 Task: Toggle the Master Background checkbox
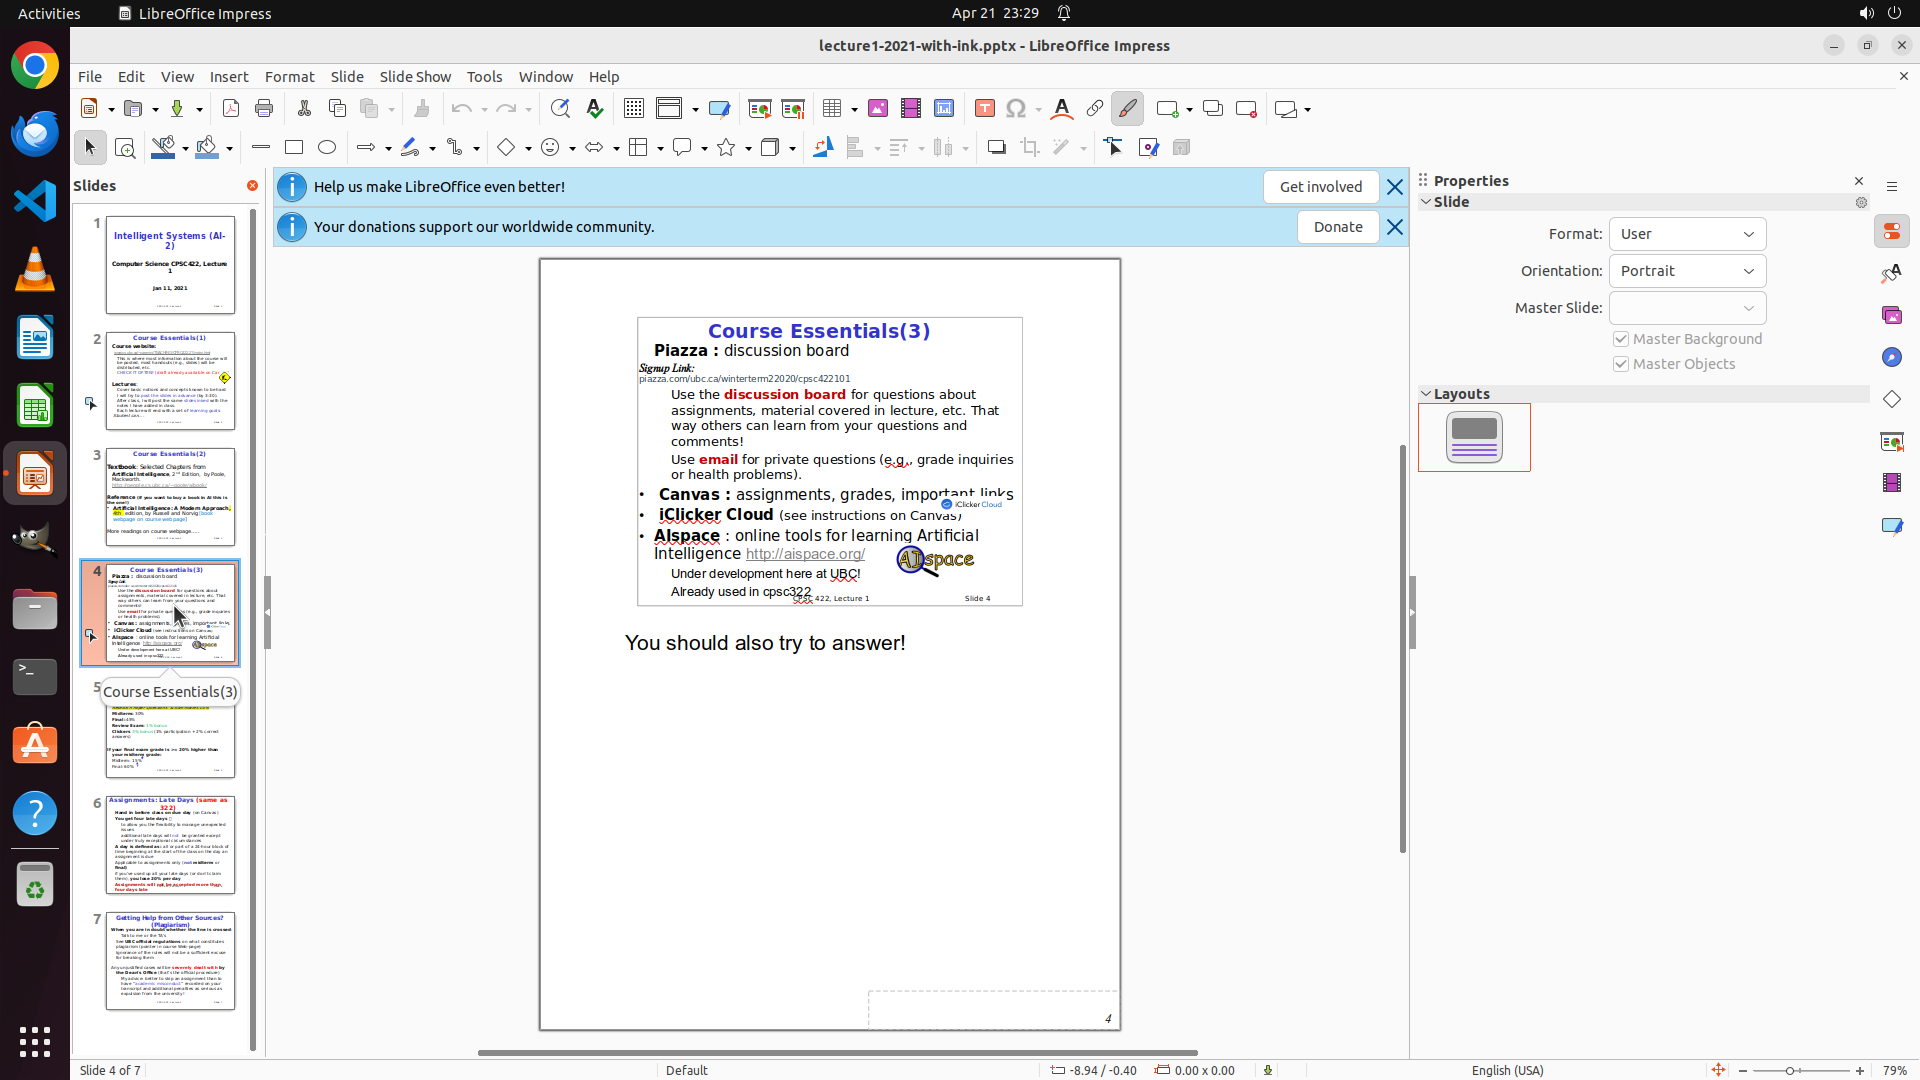pyautogui.click(x=1621, y=339)
